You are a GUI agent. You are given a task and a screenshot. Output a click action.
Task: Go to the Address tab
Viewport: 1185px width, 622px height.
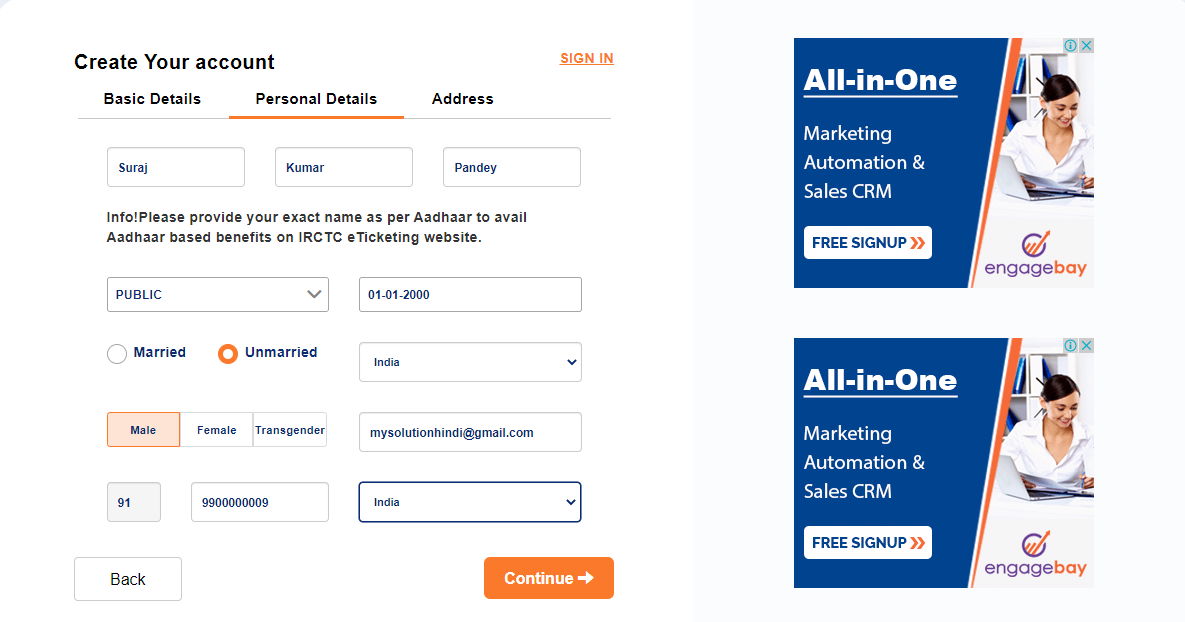[x=462, y=99]
